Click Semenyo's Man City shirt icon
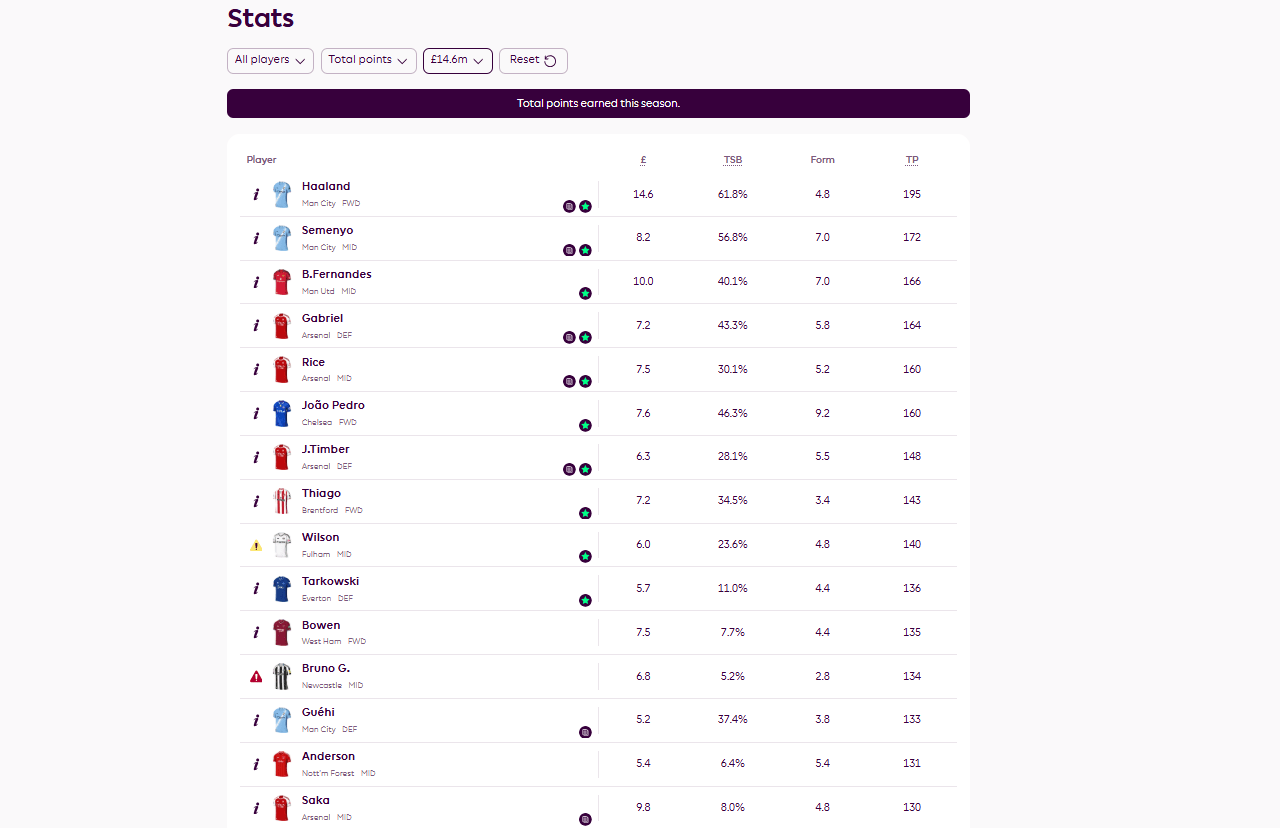 click(x=282, y=238)
